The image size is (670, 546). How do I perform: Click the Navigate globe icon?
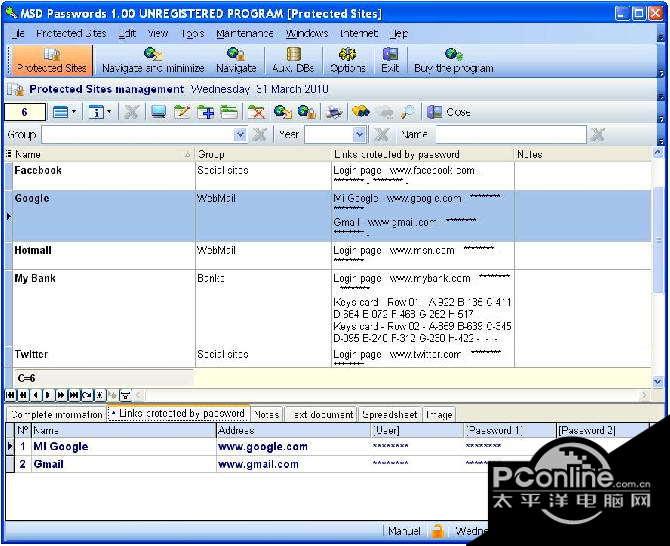236,54
